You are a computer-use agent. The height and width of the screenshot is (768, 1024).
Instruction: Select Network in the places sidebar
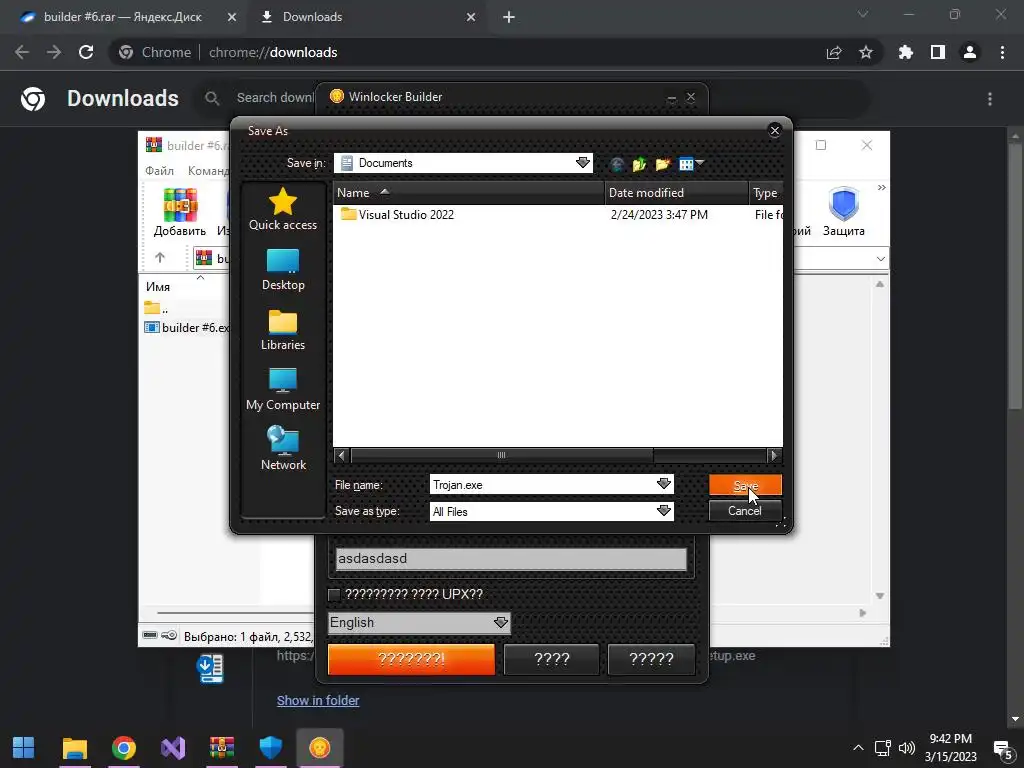coord(283,449)
